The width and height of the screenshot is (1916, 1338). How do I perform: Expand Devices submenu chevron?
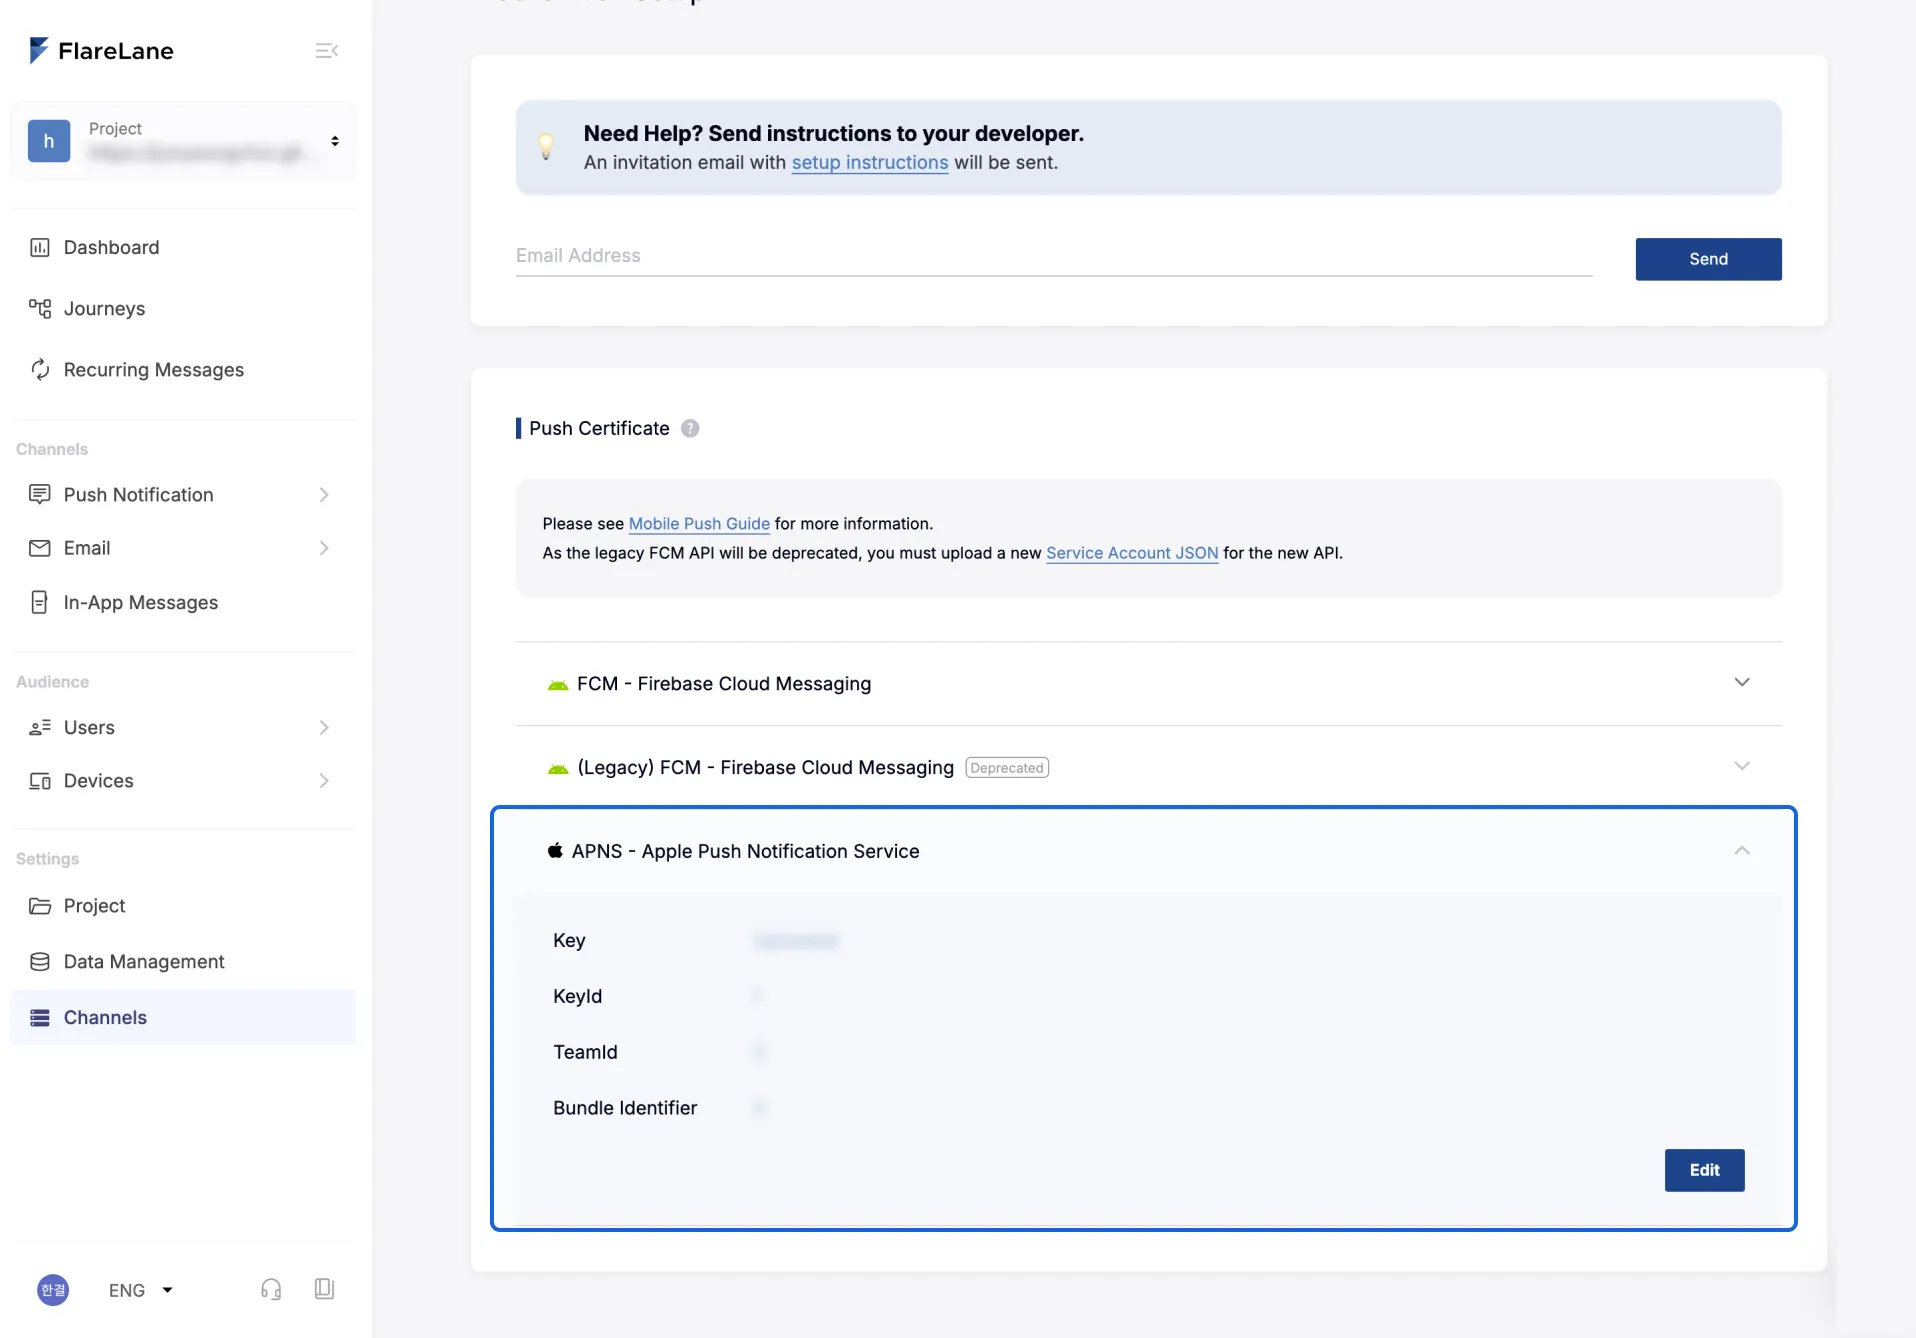point(324,780)
